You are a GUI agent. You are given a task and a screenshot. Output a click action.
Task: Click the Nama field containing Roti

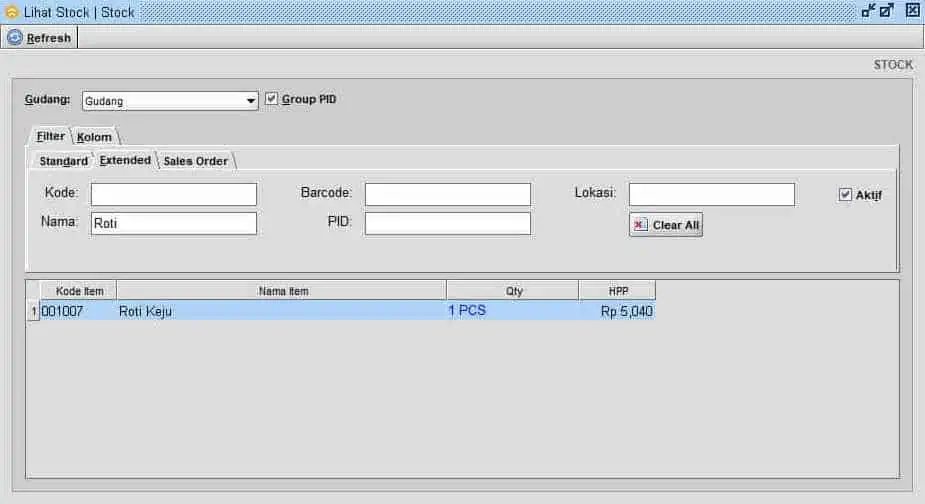point(173,223)
